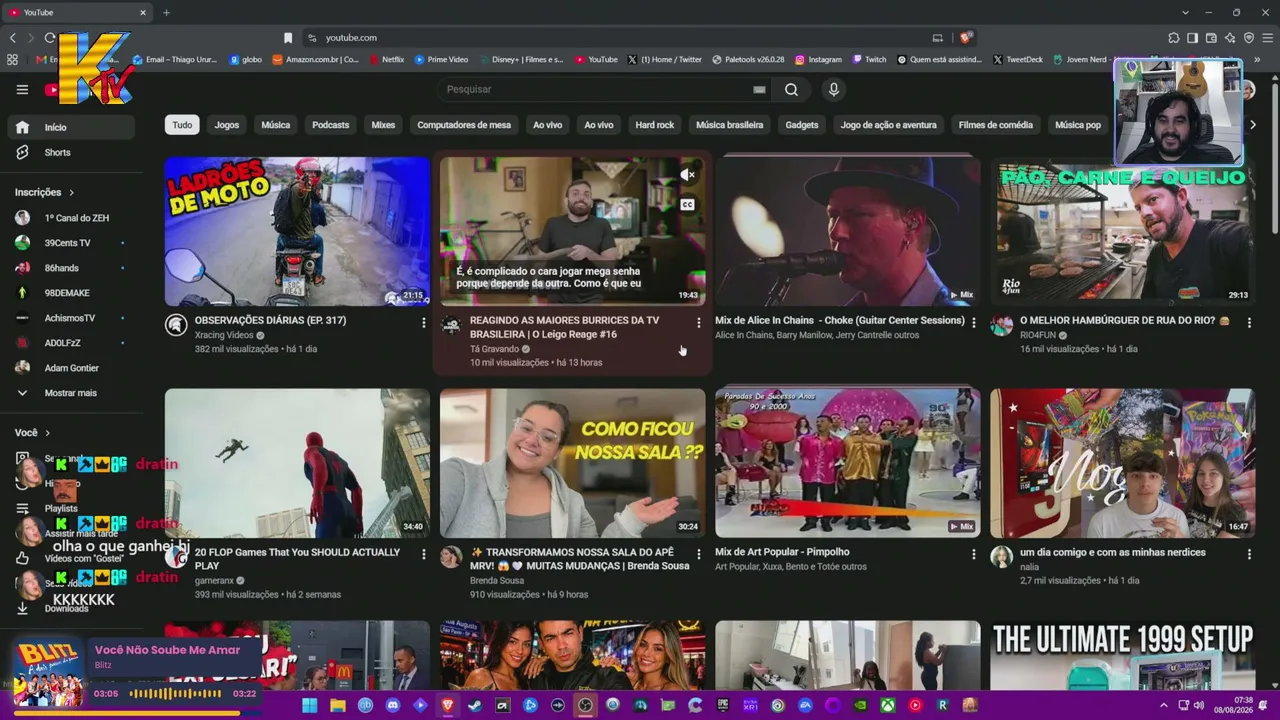Open a new browser tab
The height and width of the screenshot is (720, 1280).
coord(166,12)
